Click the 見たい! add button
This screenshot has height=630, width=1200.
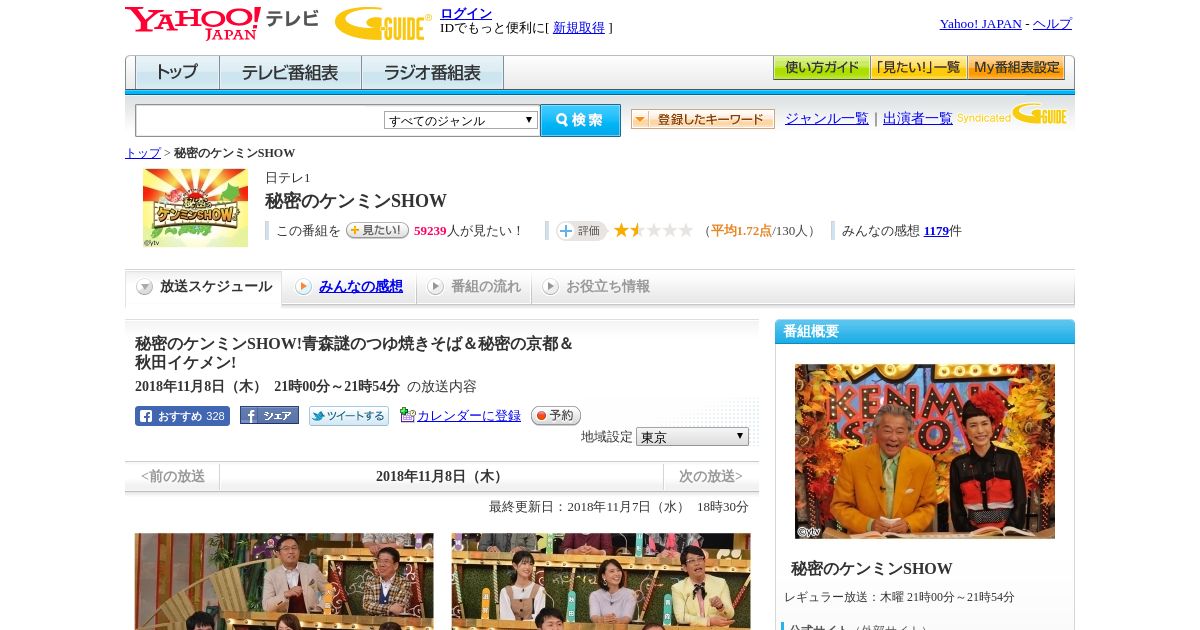[377, 230]
